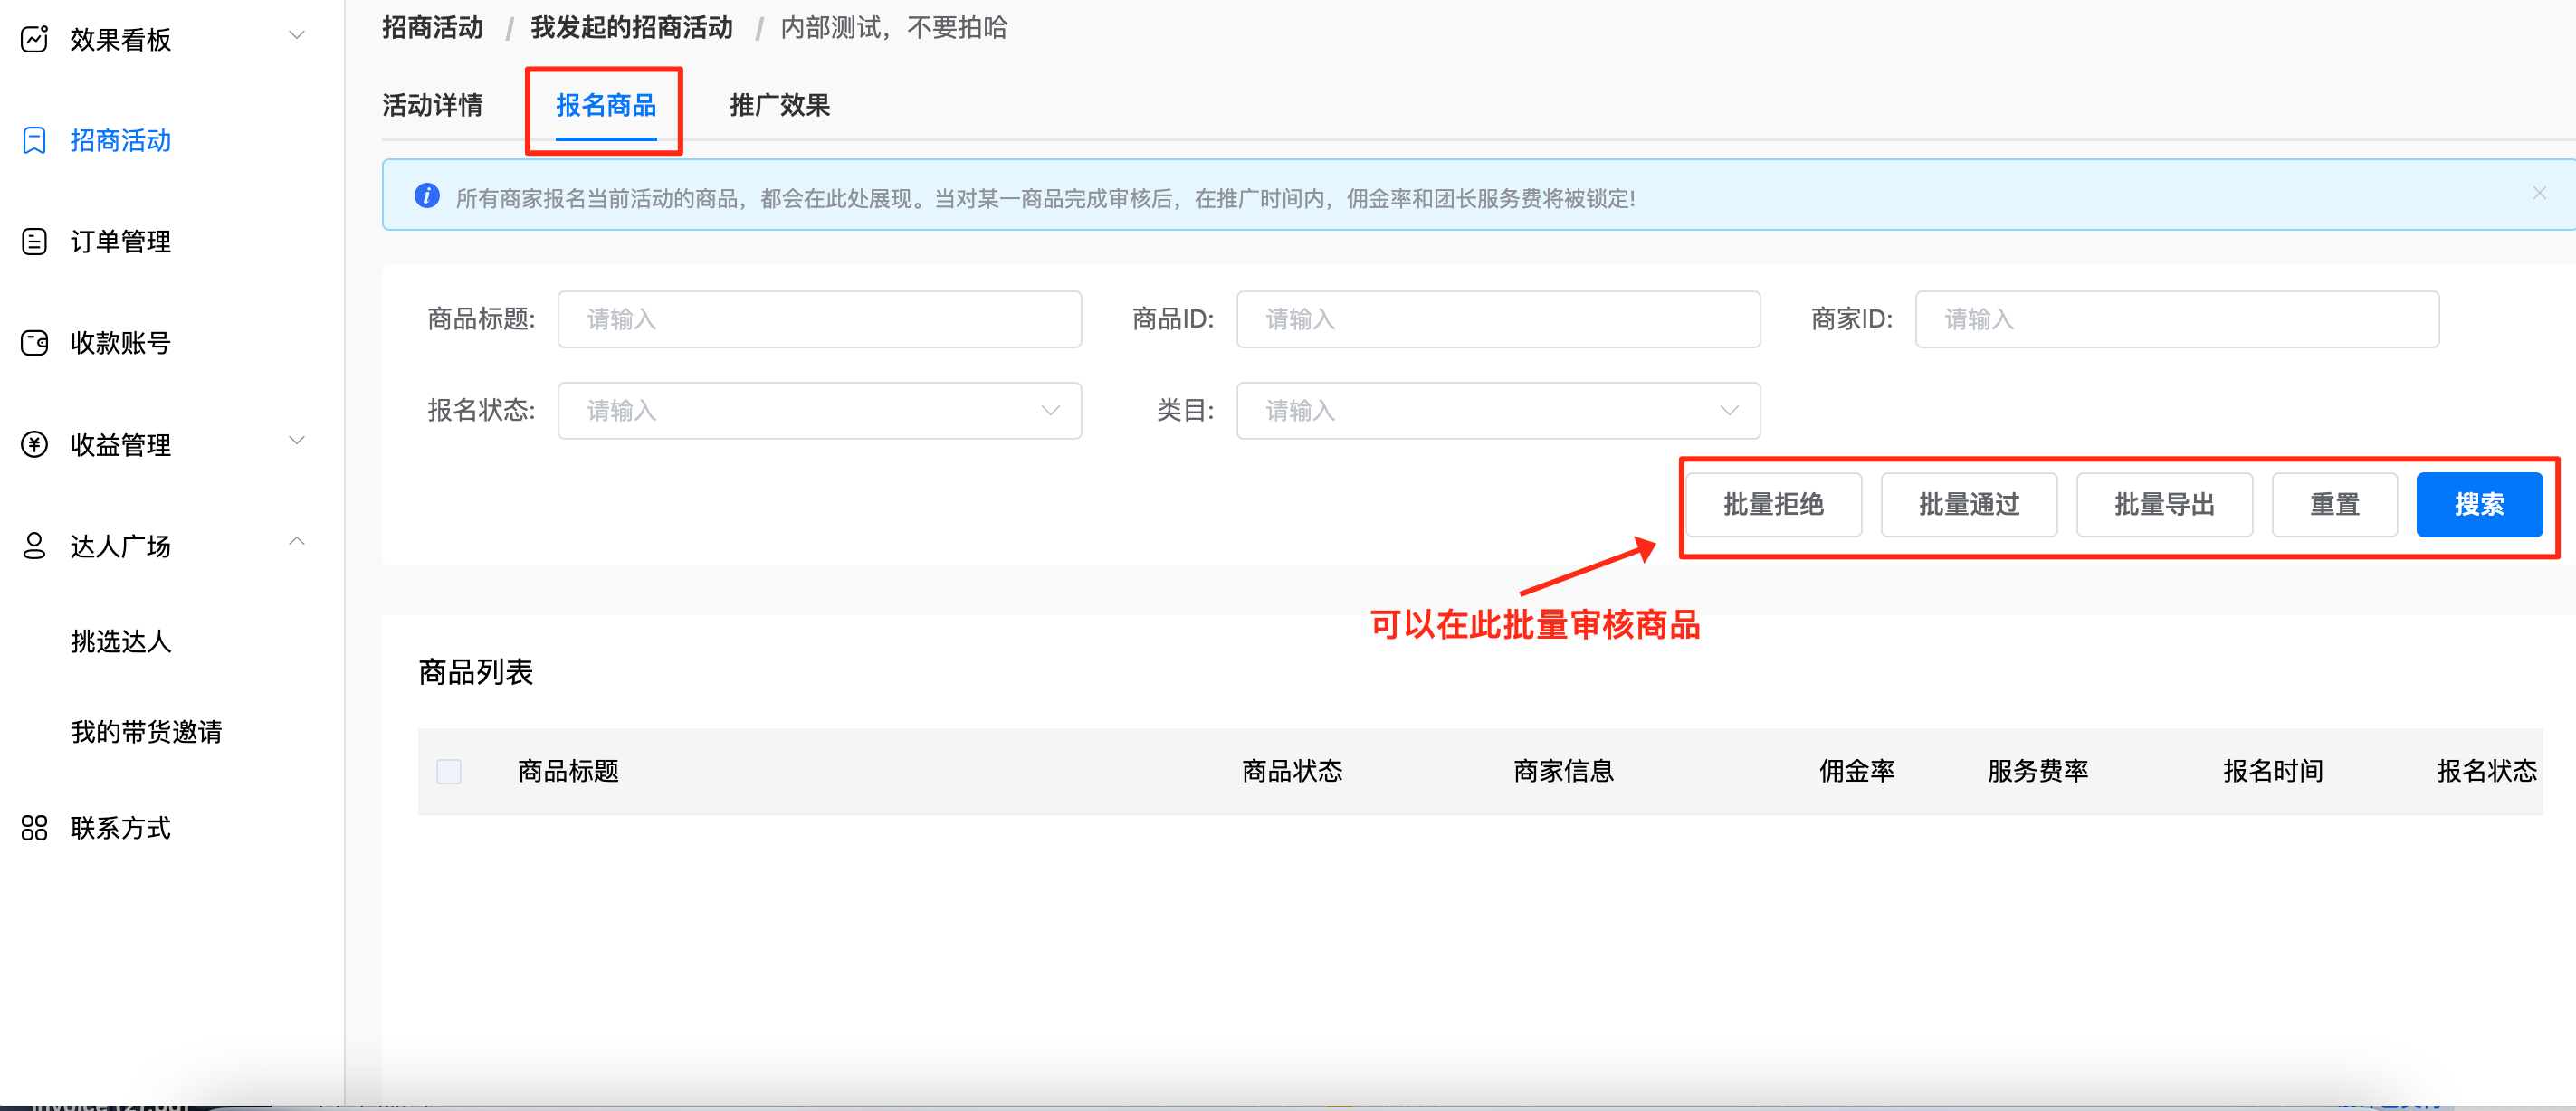This screenshot has width=2576, height=1111.
Task: Click the blue 搜索 button
Action: [2479, 505]
